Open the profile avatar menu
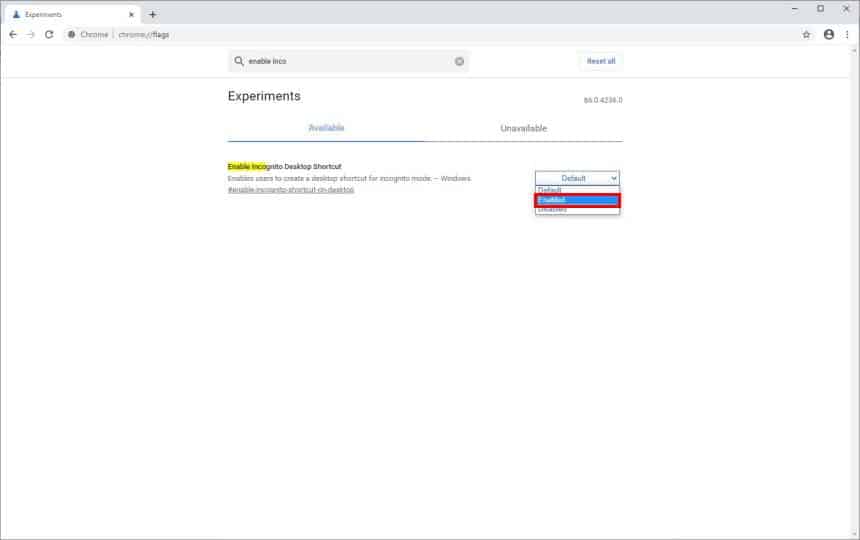Screen dimensions: 860x540 829,35
